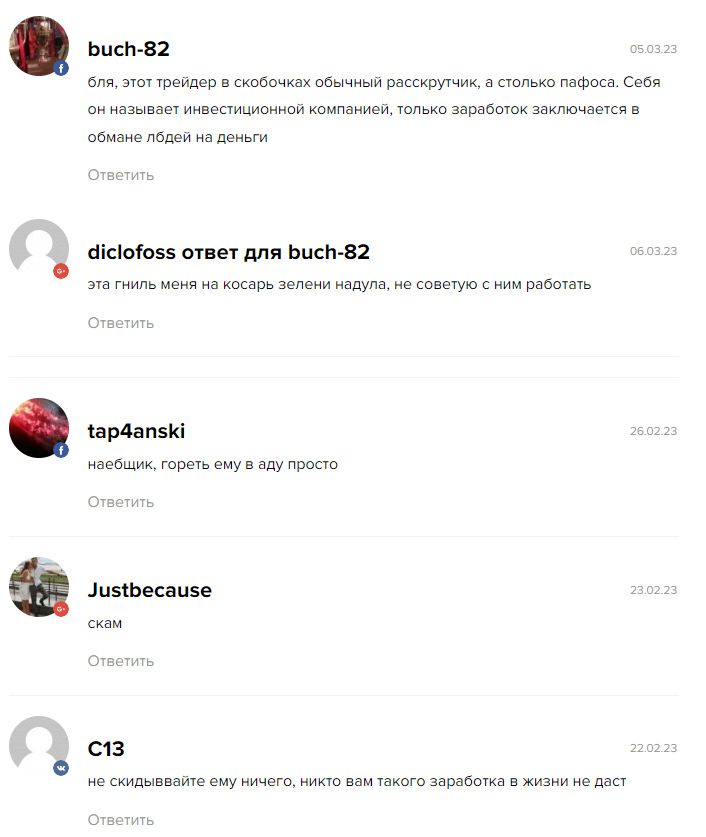Image resolution: width=706 pixels, height=837 pixels.
Task: Open Justbecause profile picture
Action: pyautogui.click(x=39, y=587)
